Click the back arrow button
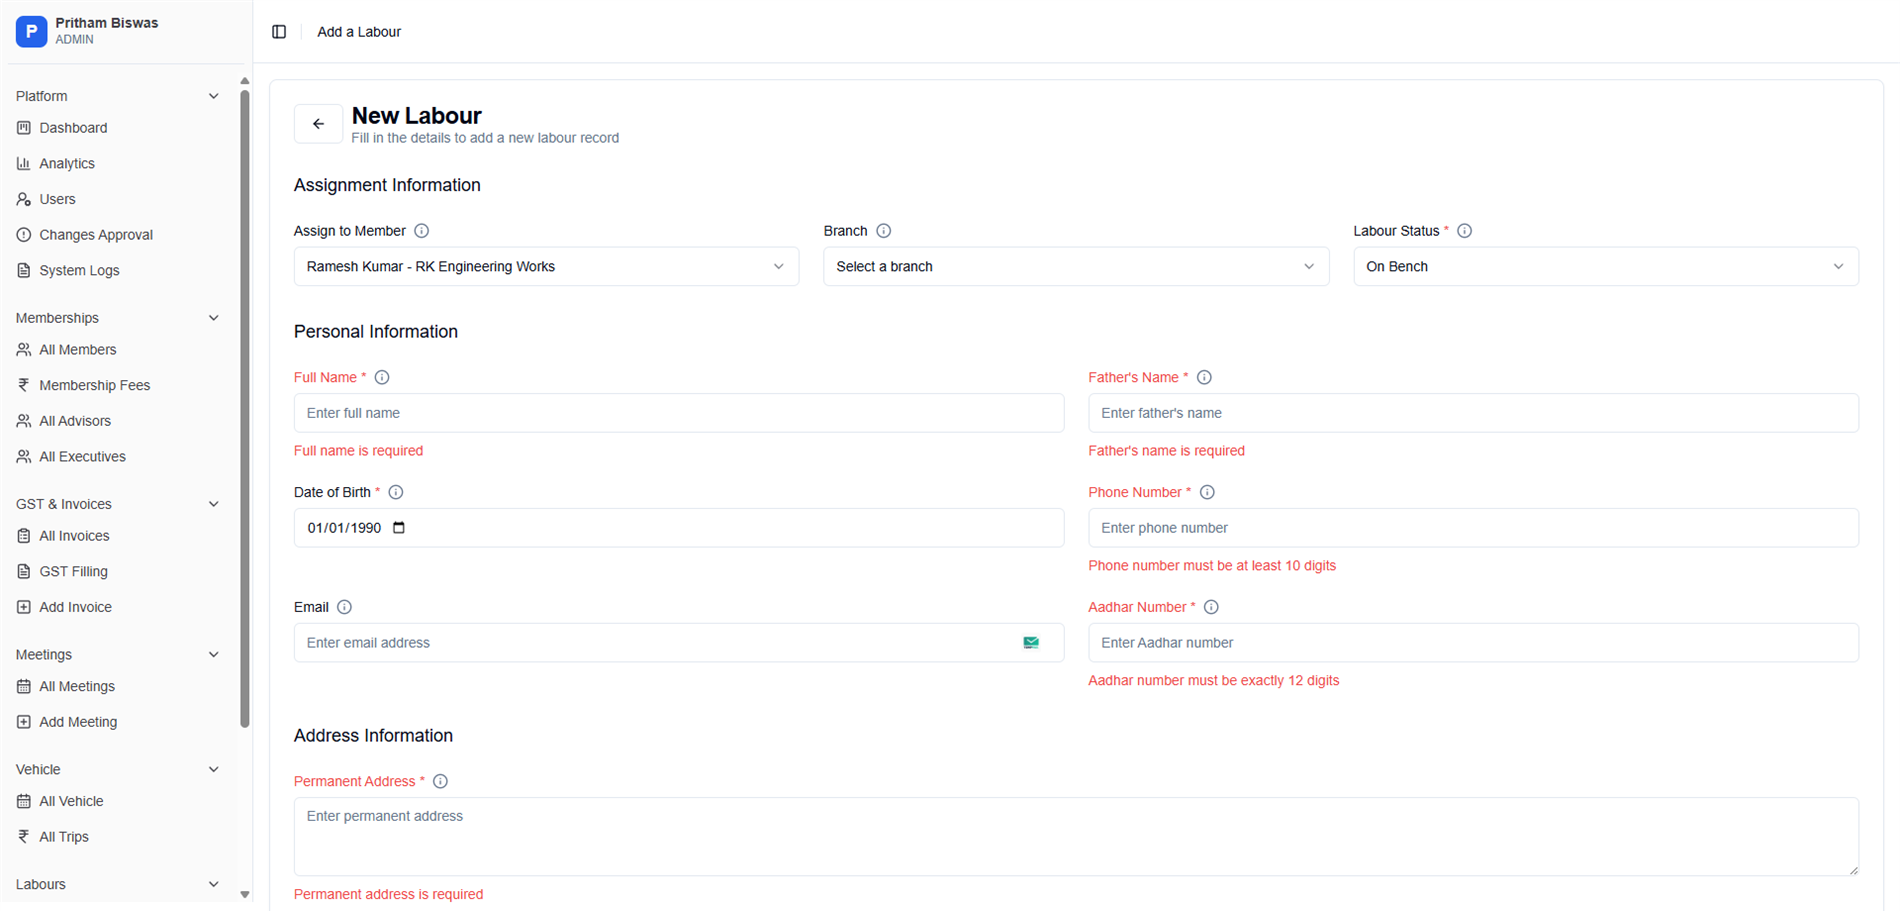1900x911 pixels. coord(318,124)
